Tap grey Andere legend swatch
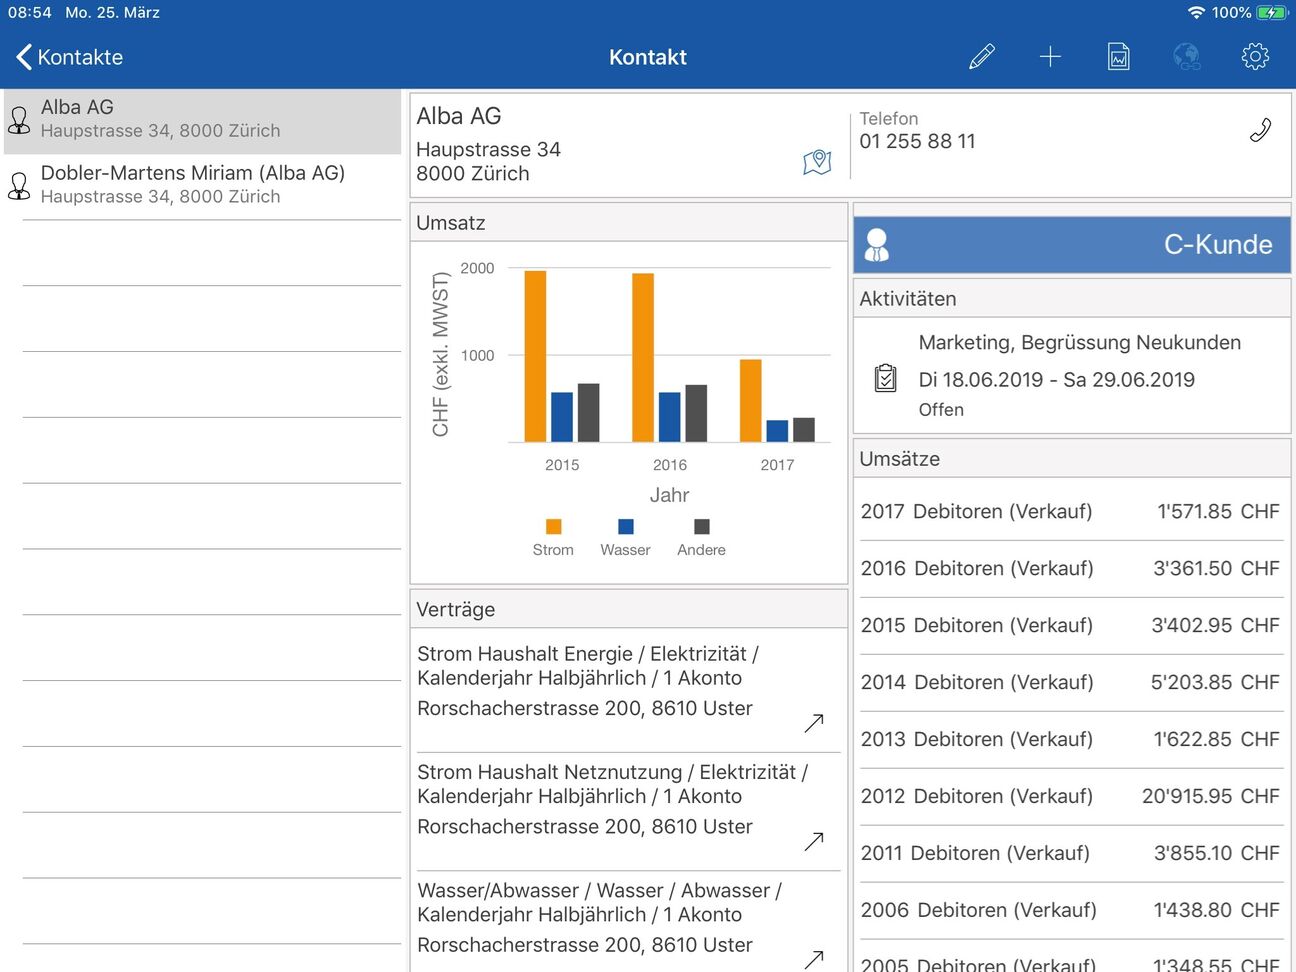The width and height of the screenshot is (1296, 972). [x=702, y=527]
